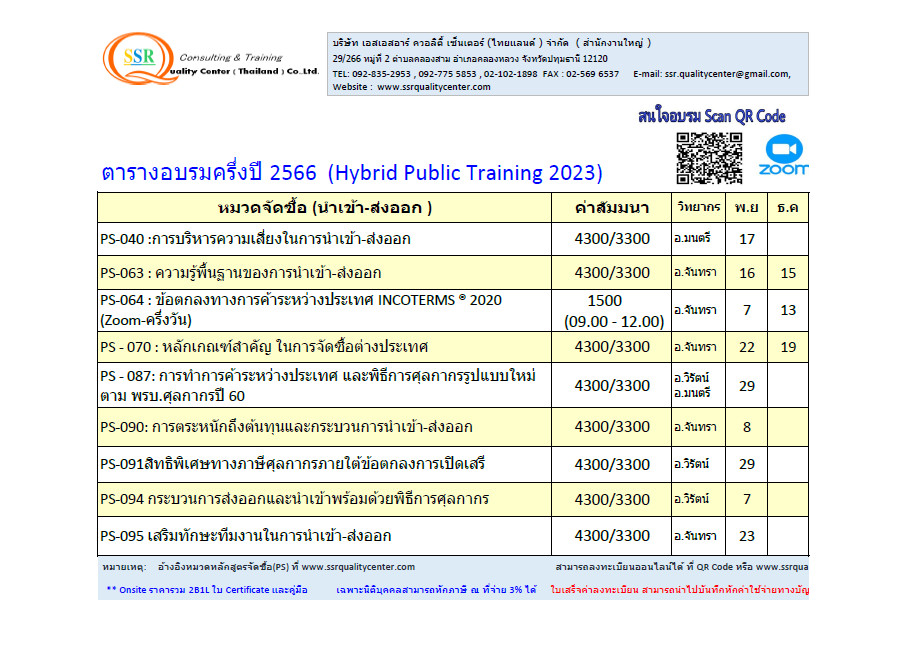The height and width of the screenshot is (645, 905).
Task: Click the November date 8 for PS-090
Action: pos(747,427)
